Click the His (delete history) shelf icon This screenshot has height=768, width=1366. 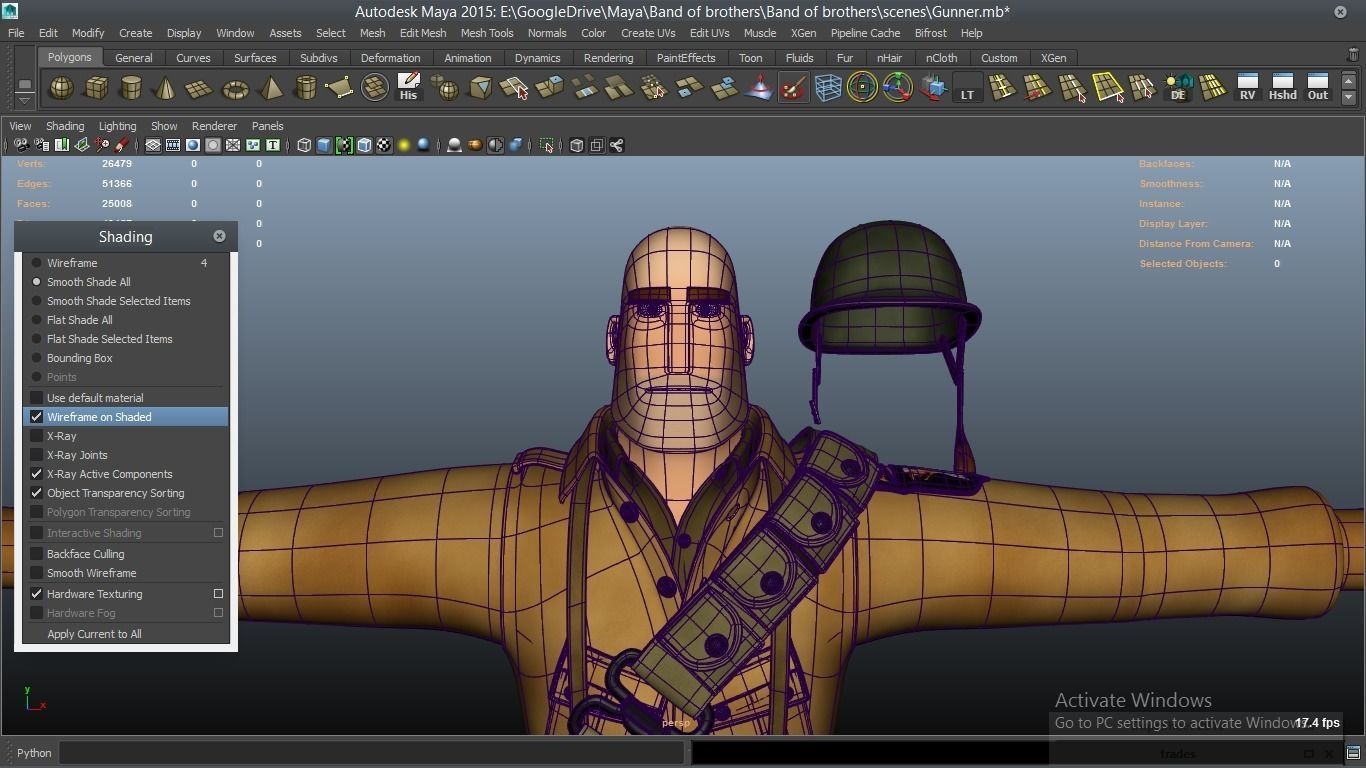(408, 88)
